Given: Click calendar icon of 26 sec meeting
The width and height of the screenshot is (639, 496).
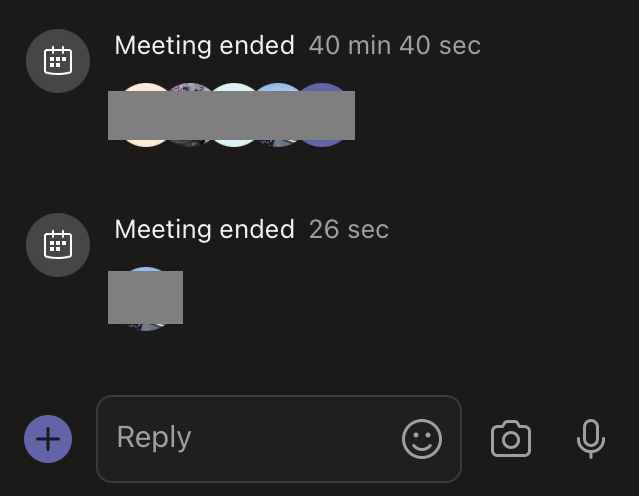Looking at the screenshot, I should click(x=58, y=245).
